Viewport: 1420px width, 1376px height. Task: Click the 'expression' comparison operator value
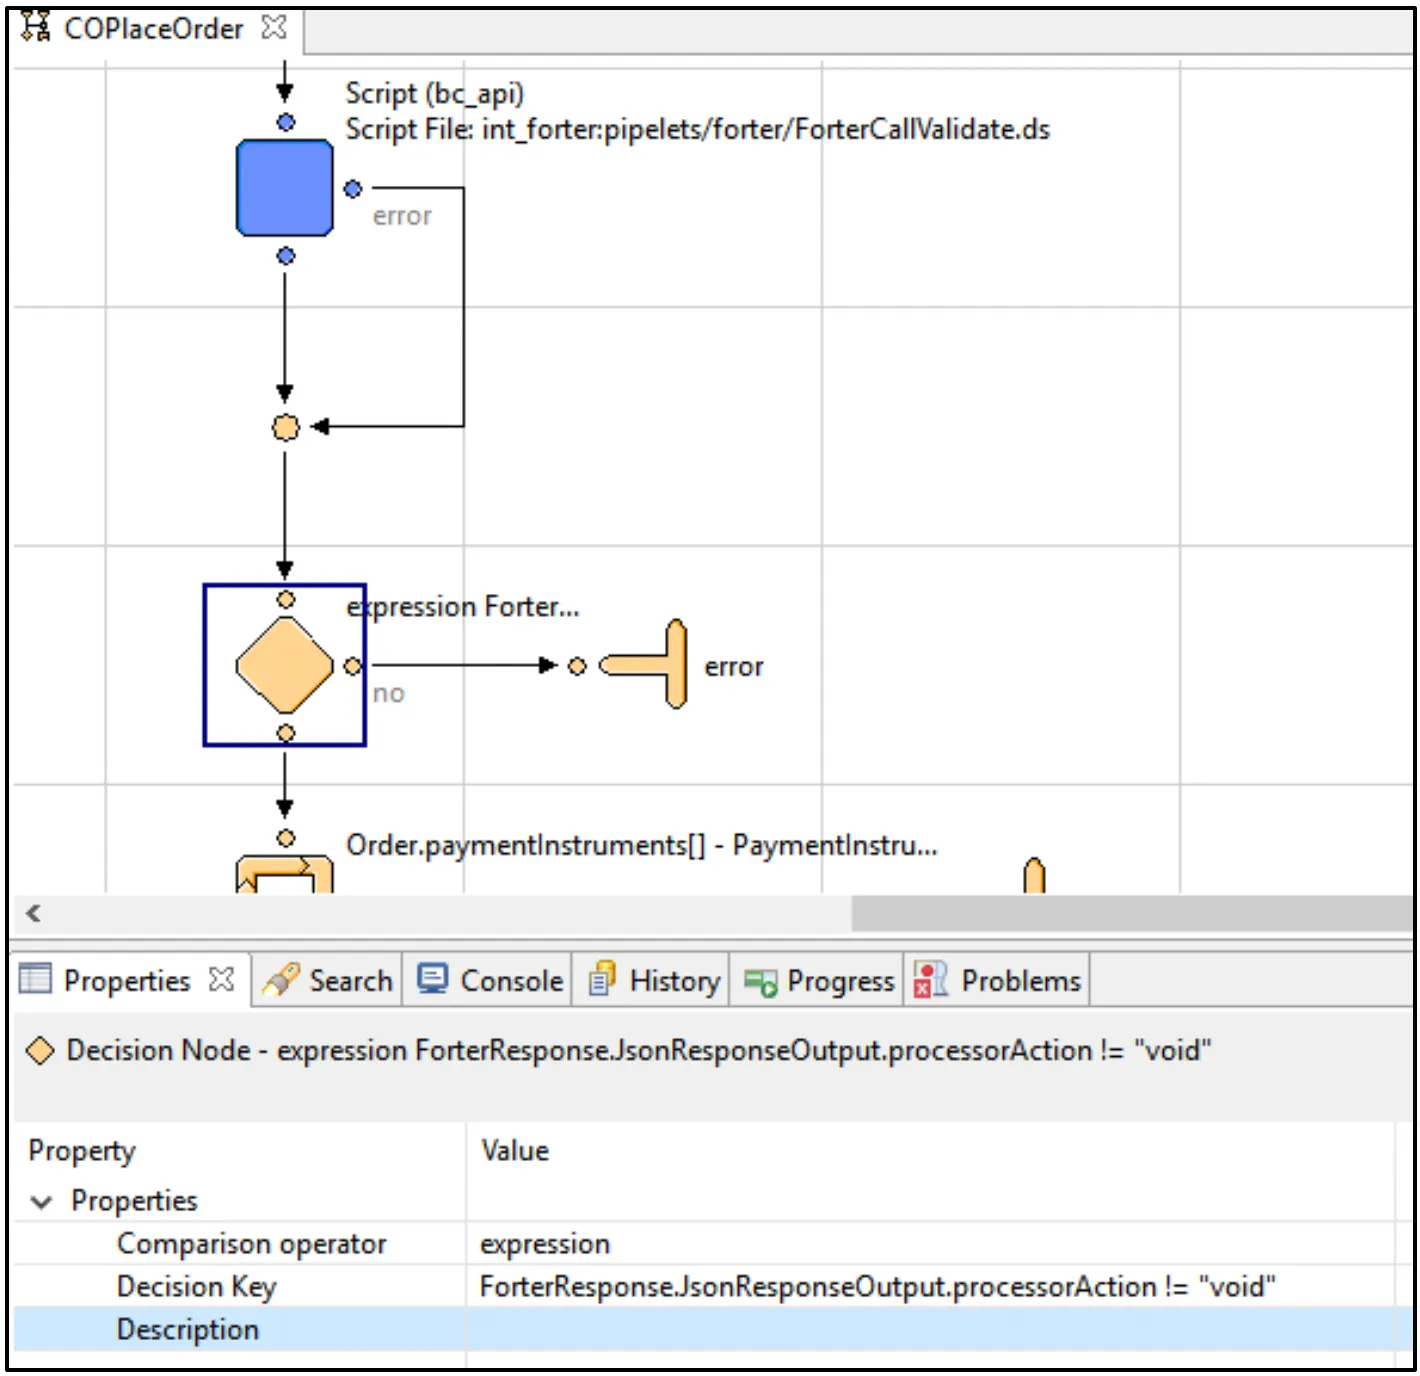(545, 1243)
